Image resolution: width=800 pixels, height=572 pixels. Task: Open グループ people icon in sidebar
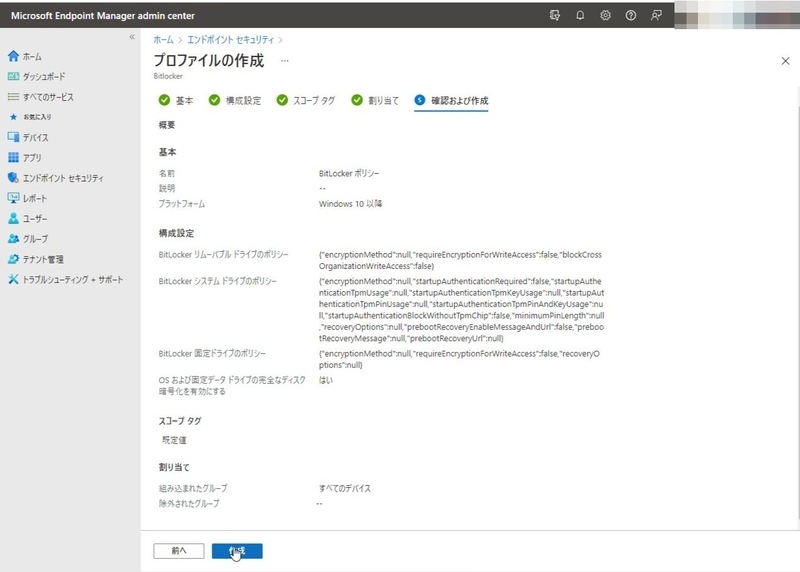pyautogui.click(x=13, y=239)
